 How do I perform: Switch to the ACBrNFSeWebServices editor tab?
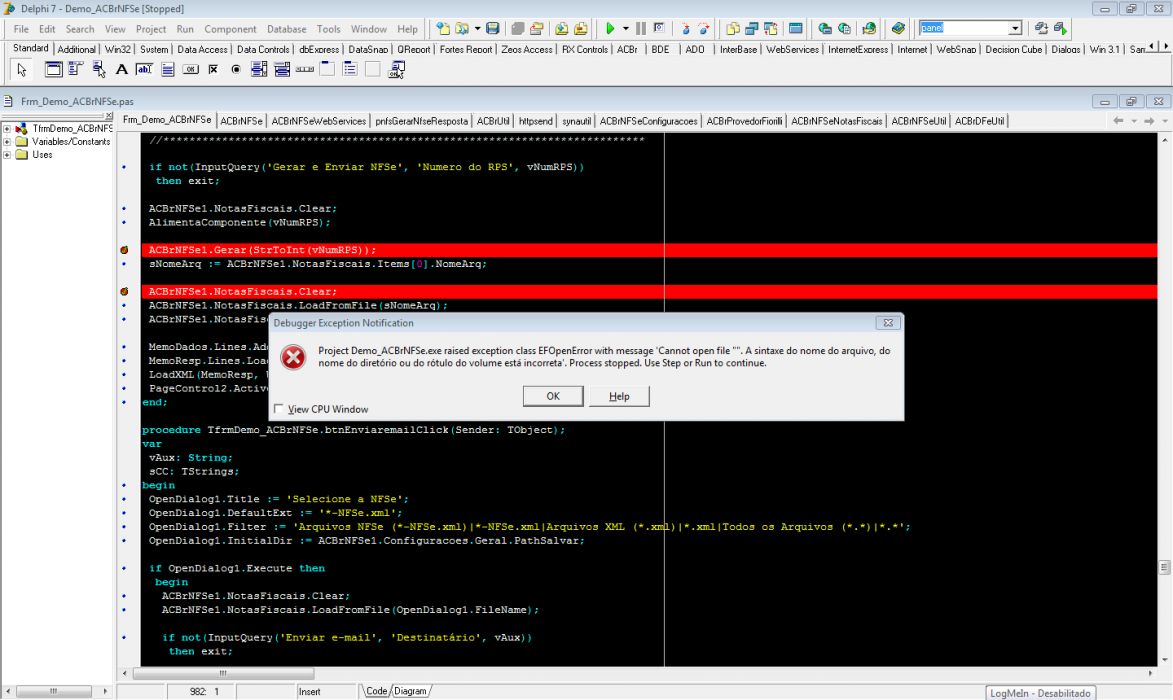pos(319,120)
